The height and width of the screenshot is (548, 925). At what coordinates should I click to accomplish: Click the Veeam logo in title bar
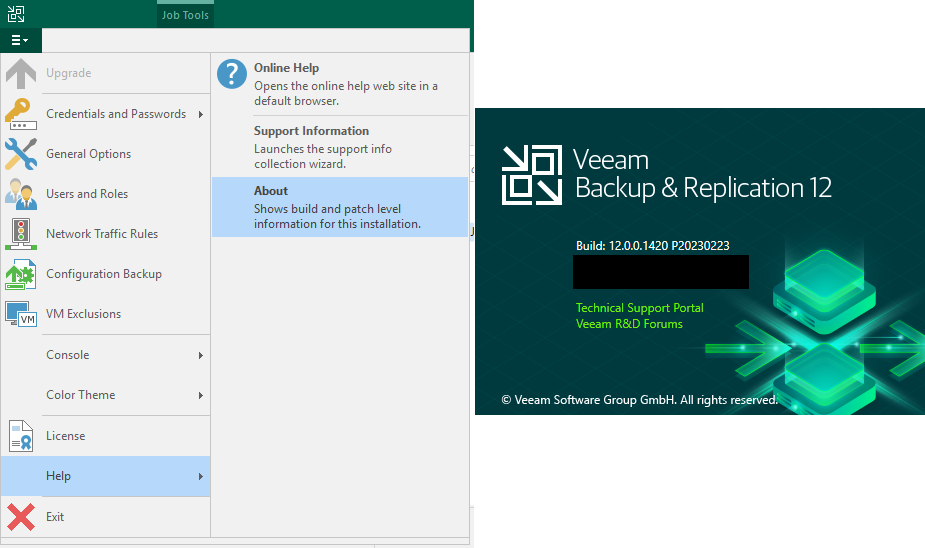(x=16, y=14)
